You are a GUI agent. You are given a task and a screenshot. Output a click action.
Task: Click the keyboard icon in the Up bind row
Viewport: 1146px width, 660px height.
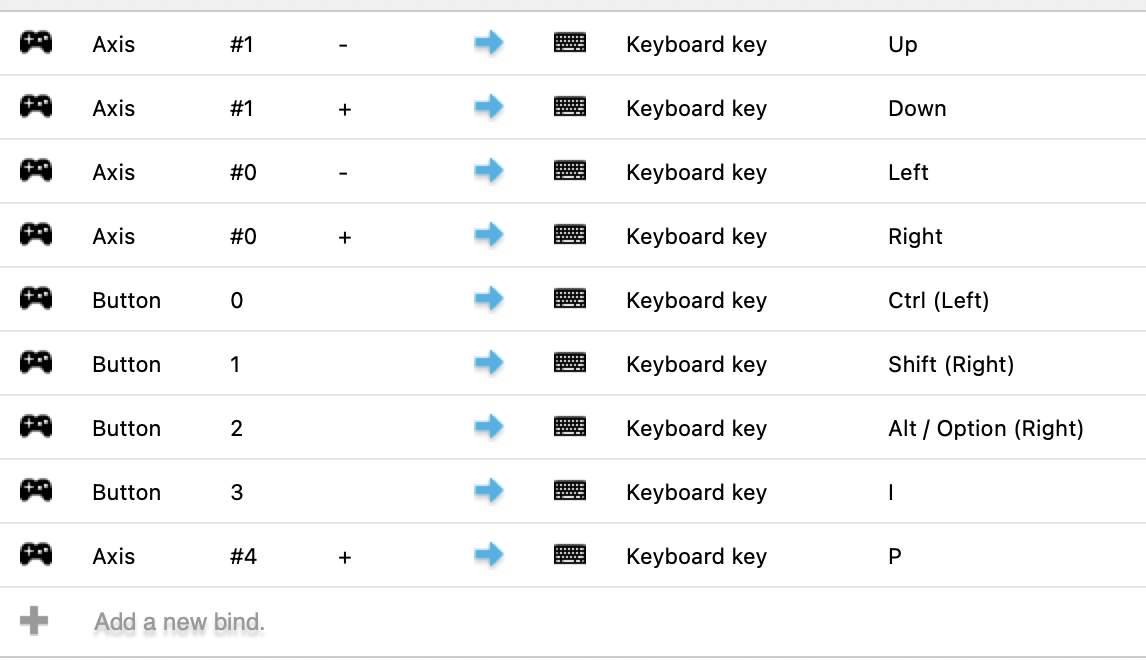tap(570, 43)
